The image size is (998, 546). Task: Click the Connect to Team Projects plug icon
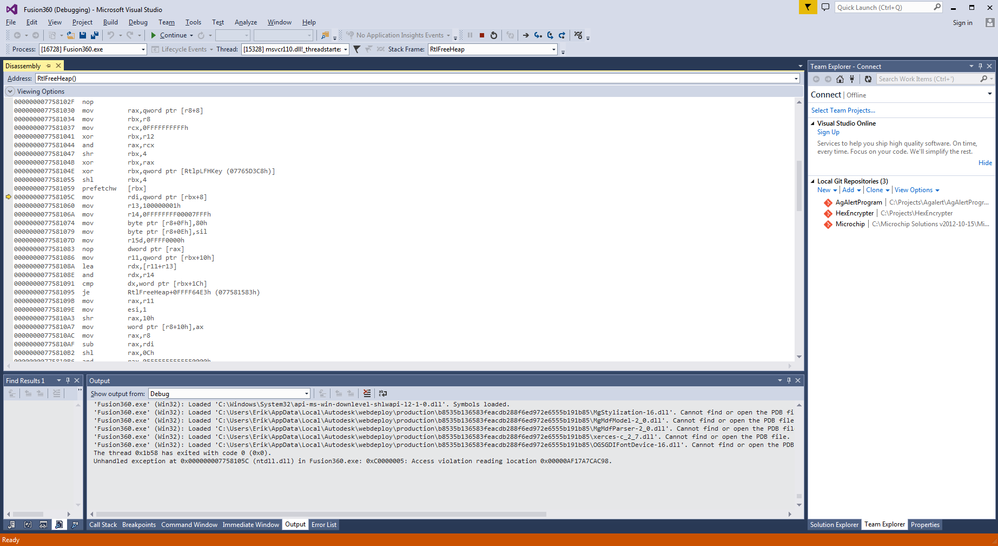pyautogui.click(x=852, y=79)
